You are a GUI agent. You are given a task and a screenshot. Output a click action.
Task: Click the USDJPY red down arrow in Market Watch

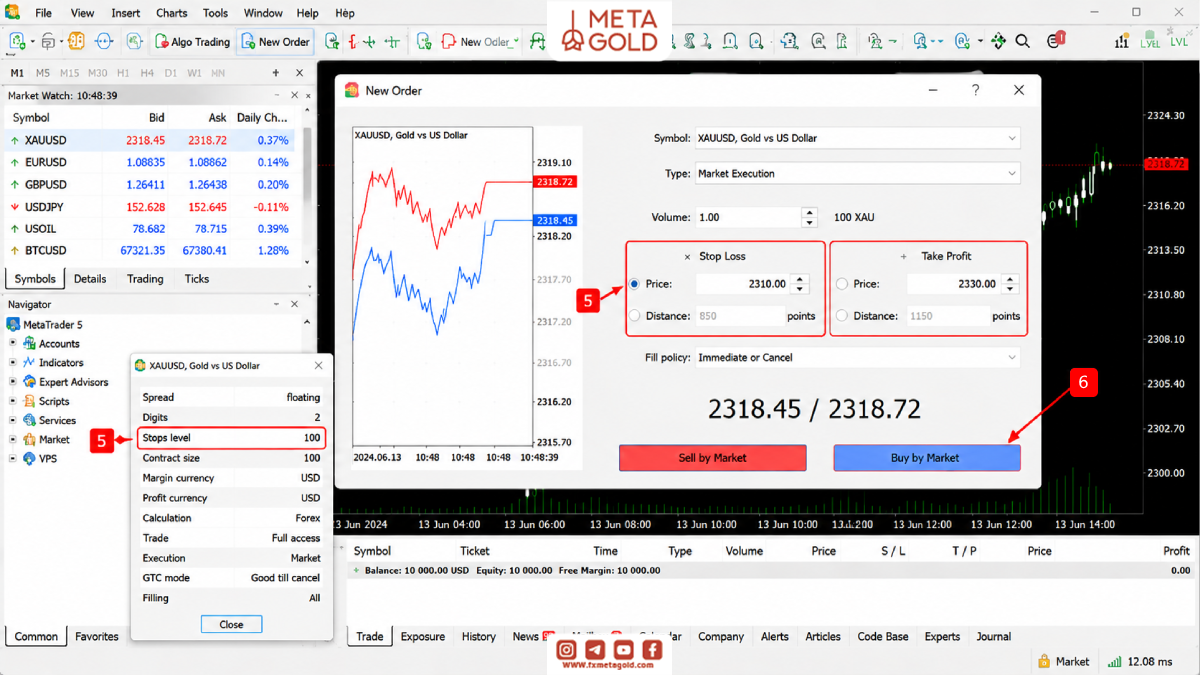click(14, 207)
